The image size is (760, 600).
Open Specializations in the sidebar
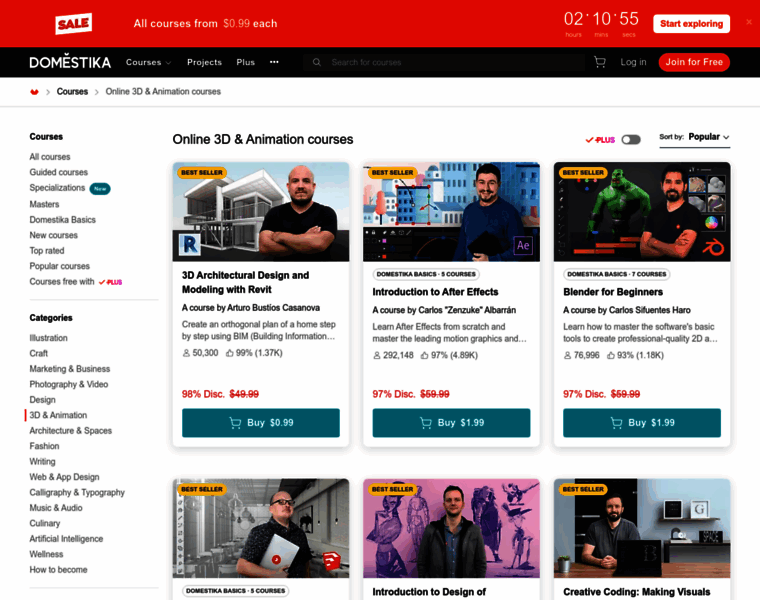pyautogui.click(x=57, y=188)
